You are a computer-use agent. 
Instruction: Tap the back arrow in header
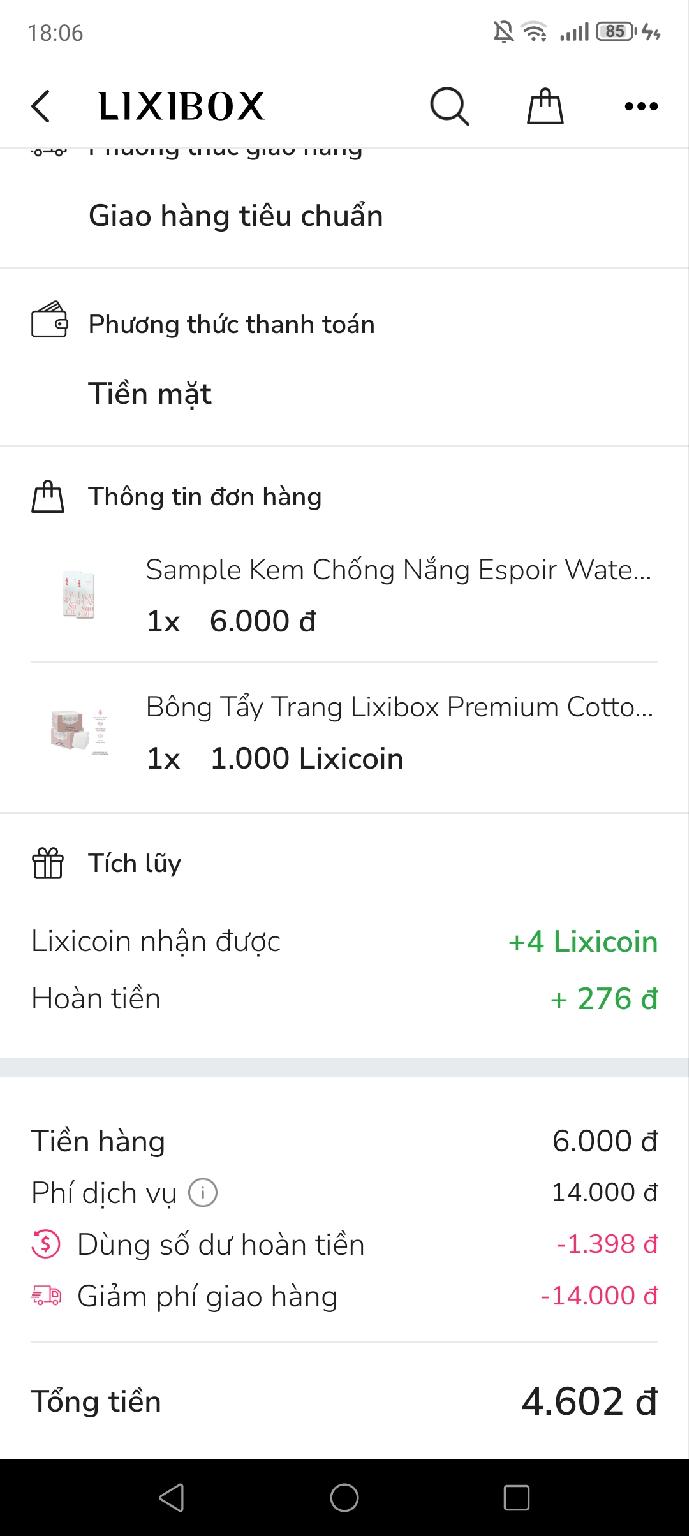tap(41, 106)
